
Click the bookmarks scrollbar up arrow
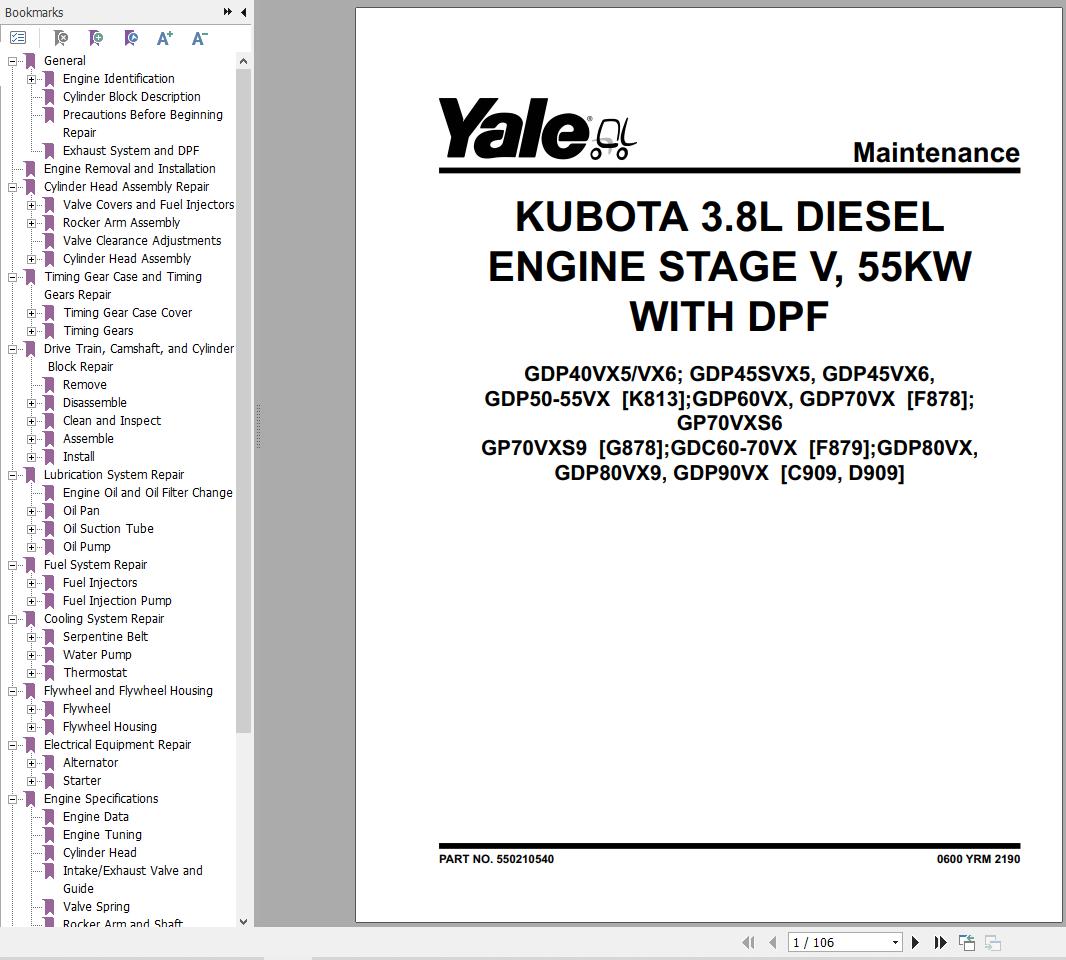point(243,61)
